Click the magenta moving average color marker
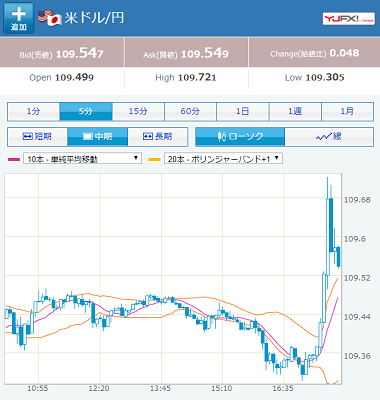Screen dimensions: 380x400 [x=14, y=160]
